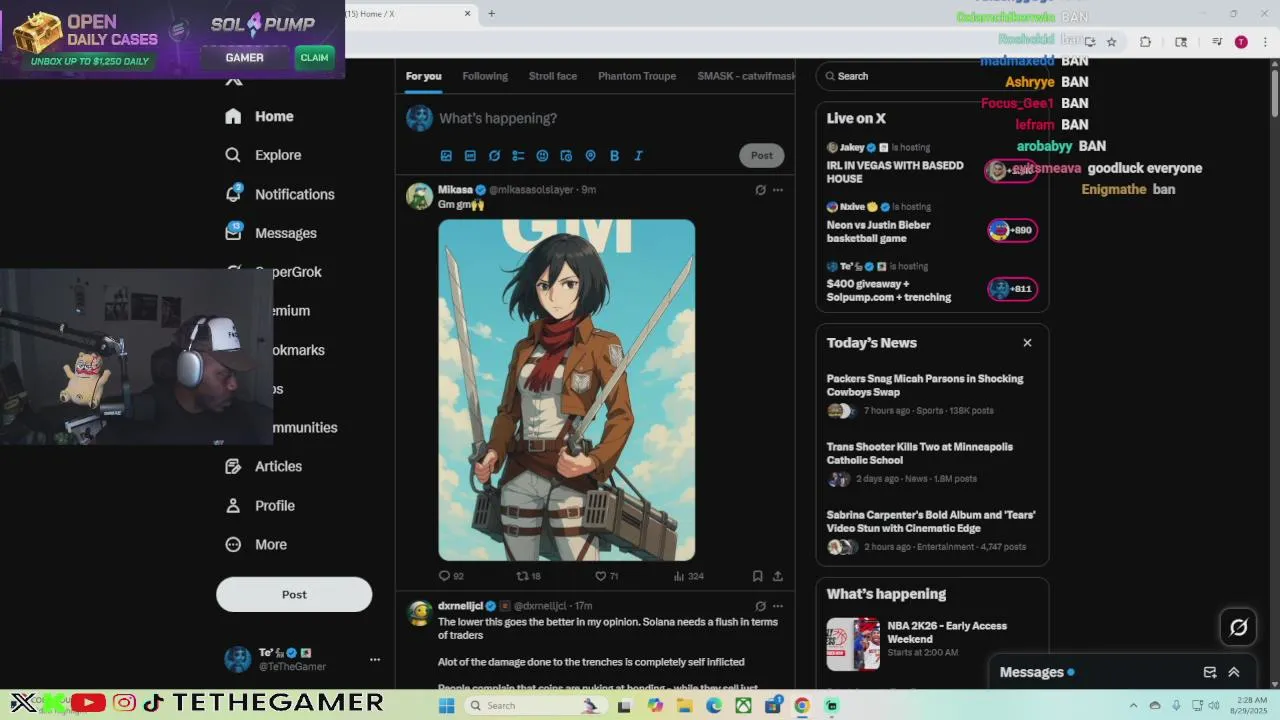
Task: Expand the Messages drawer
Action: tap(1234, 672)
